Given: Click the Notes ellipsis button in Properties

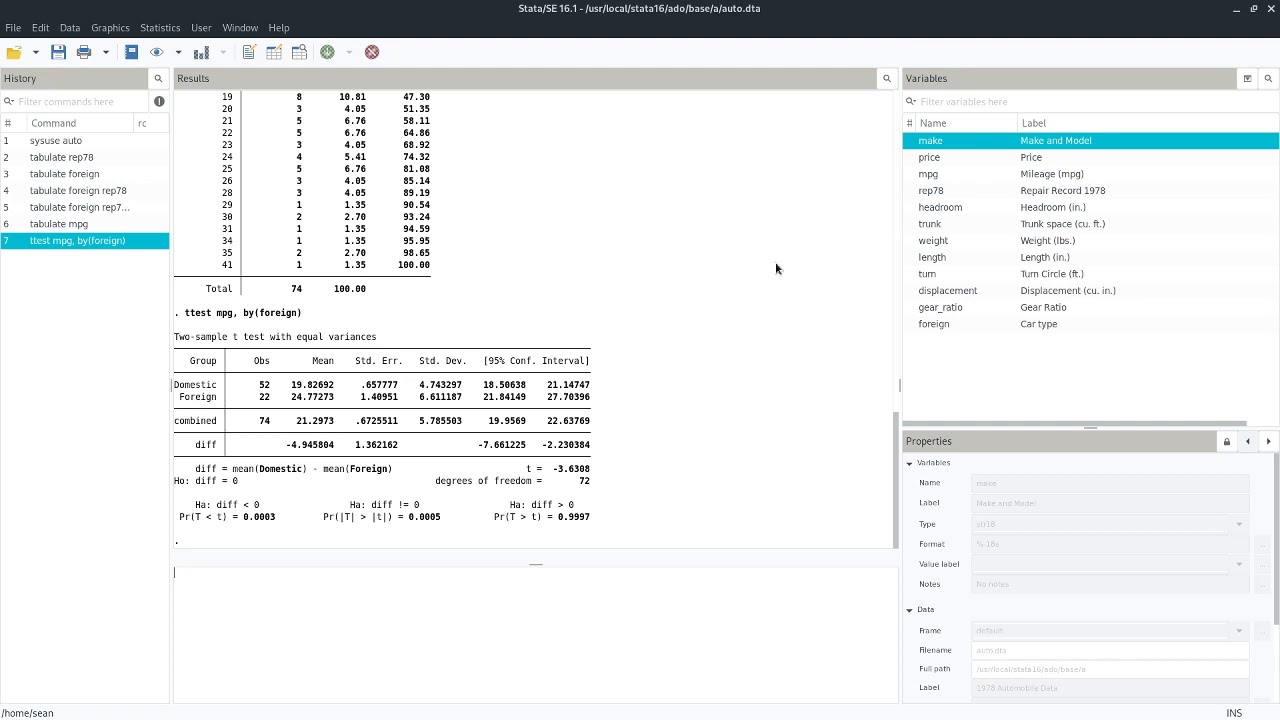Looking at the screenshot, I should pos(1262,584).
